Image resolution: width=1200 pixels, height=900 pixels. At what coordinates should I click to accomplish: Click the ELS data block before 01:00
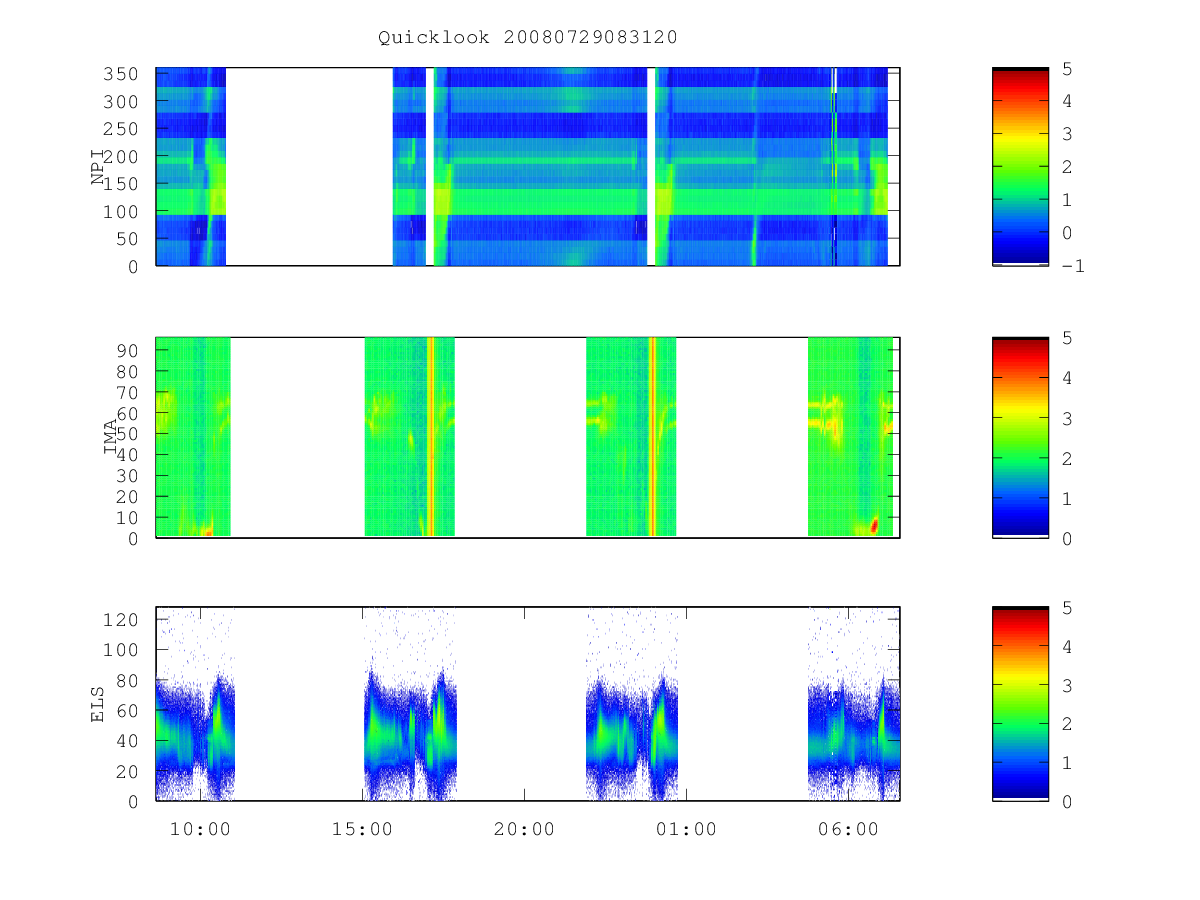click(x=632, y=704)
